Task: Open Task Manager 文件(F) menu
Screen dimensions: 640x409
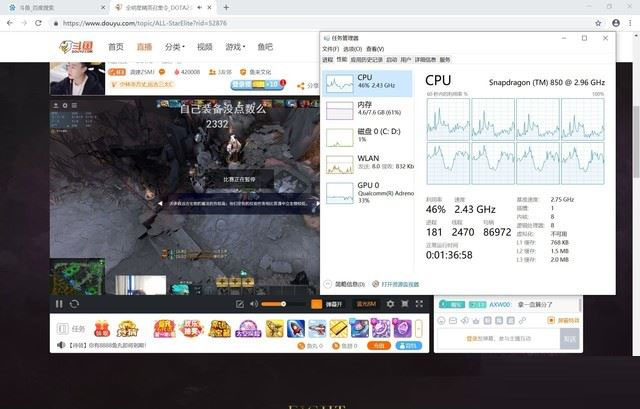Action: pyautogui.click(x=330, y=49)
